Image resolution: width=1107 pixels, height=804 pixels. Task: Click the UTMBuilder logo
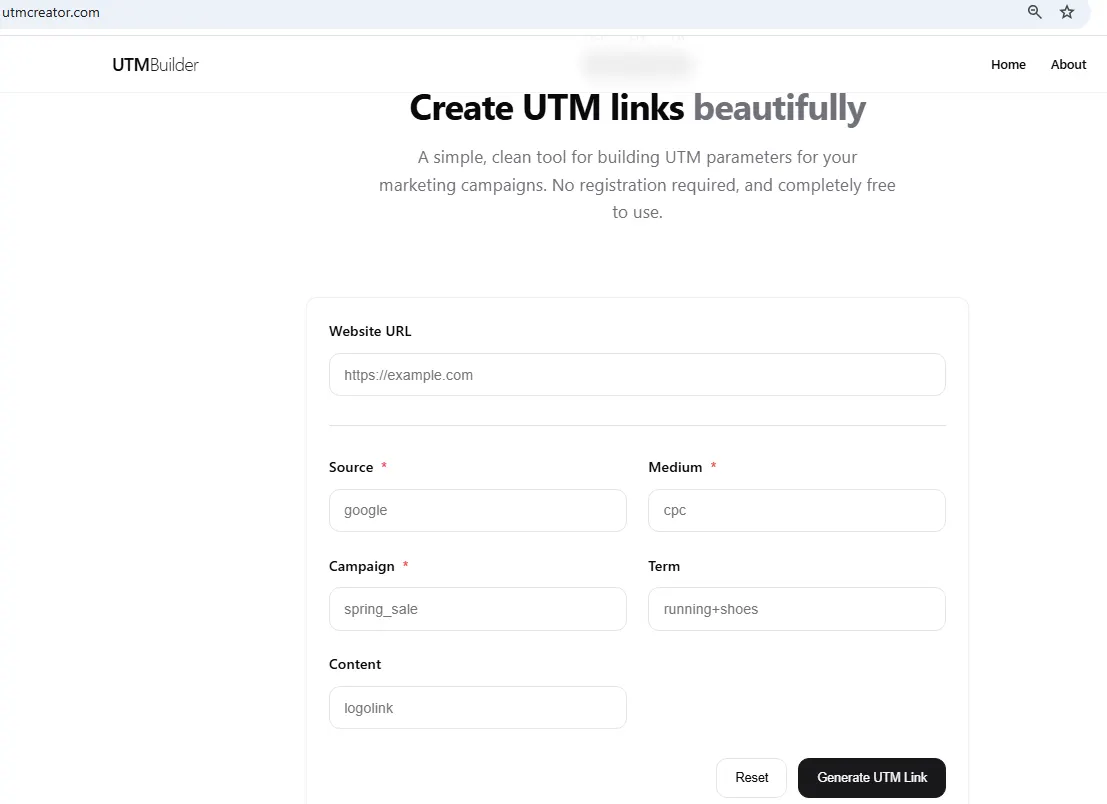(155, 64)
